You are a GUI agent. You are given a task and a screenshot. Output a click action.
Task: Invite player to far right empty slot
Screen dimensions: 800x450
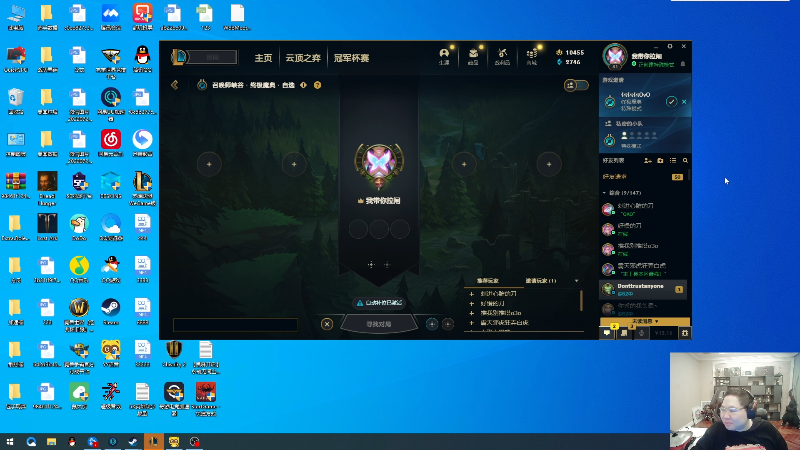point(549,164)
